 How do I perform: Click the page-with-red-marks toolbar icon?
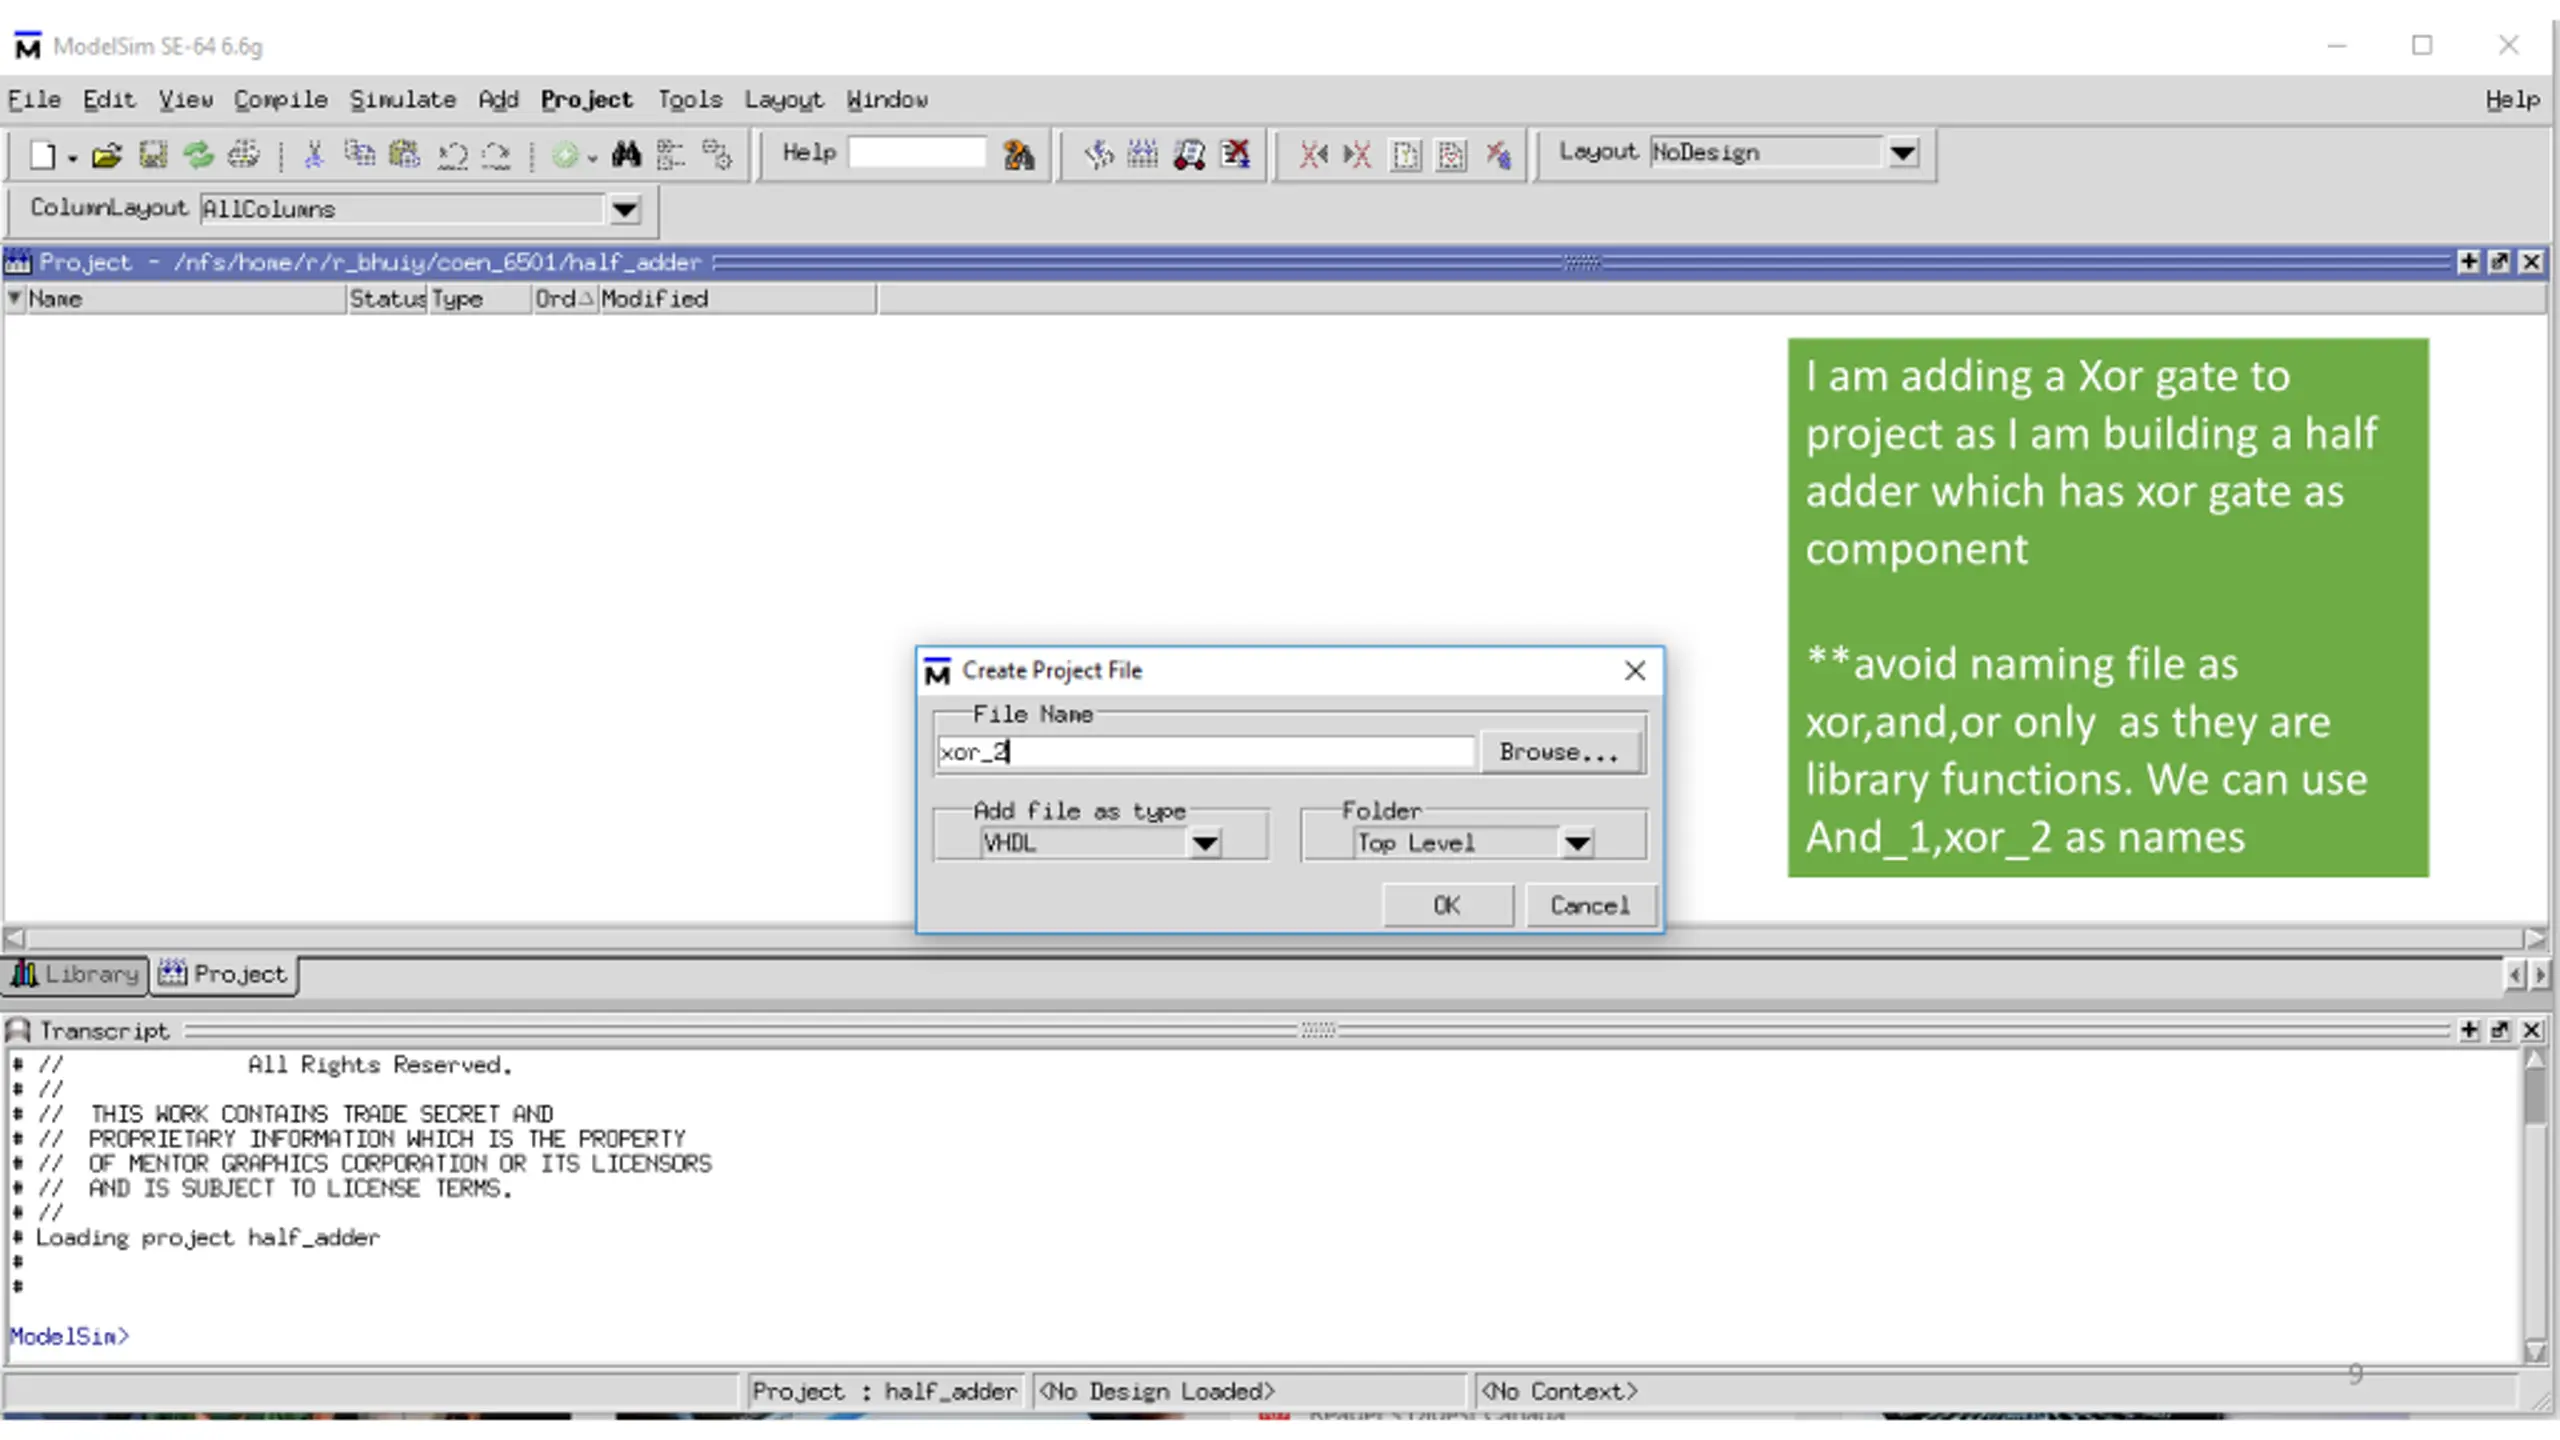(x=1452, y=155)
